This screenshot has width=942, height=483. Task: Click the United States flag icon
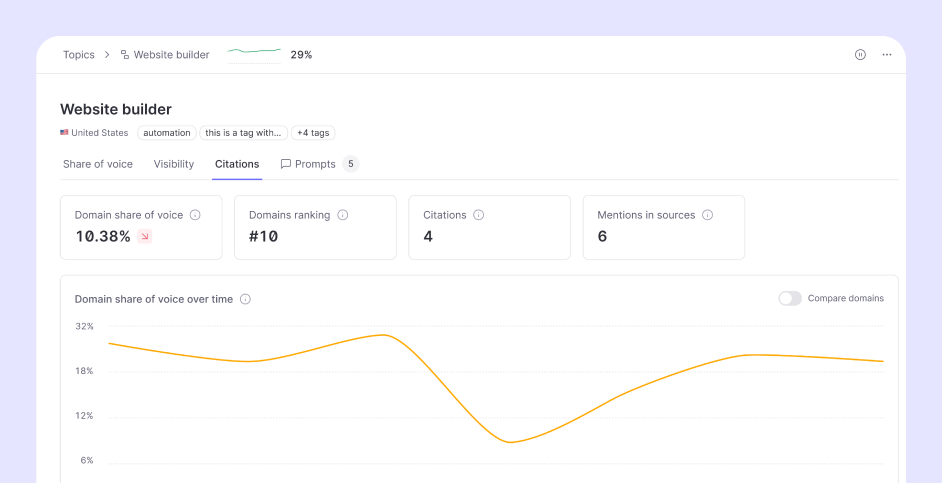[x=64, y=133]
